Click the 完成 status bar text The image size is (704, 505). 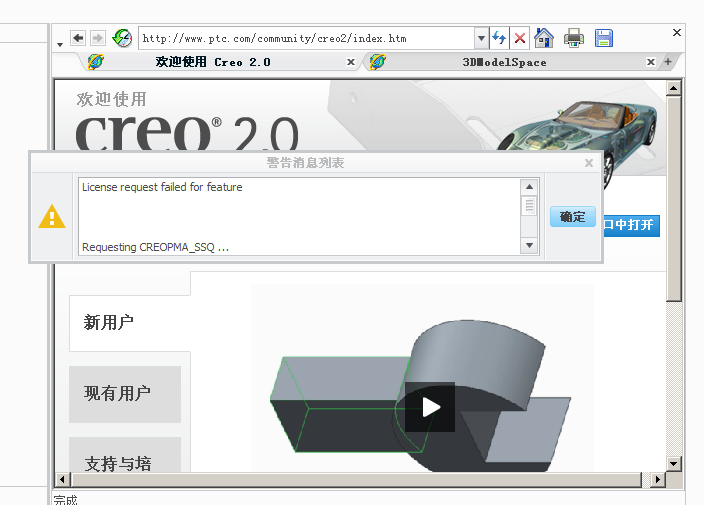66,500
